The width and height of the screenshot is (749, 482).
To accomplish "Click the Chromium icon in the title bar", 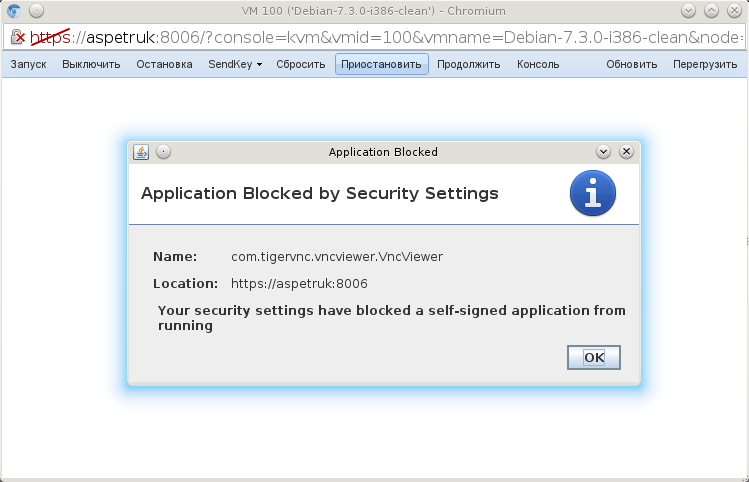I will click(x=13, y=12).
